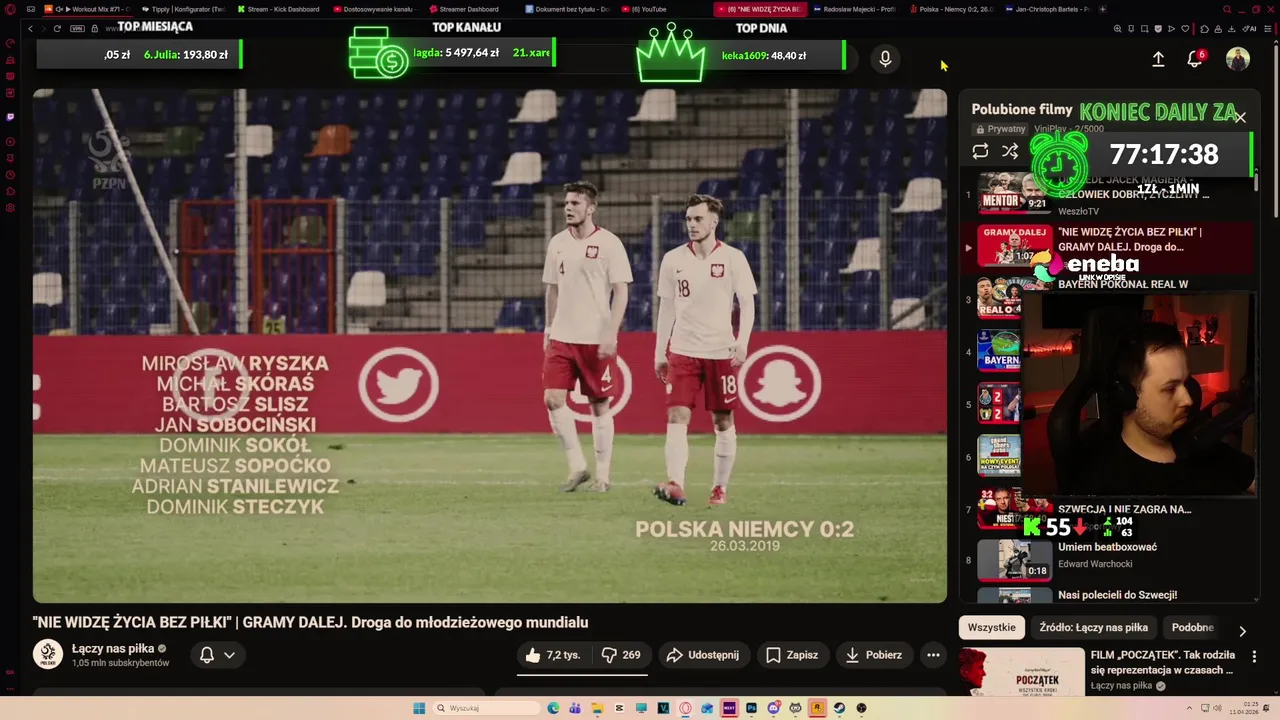The image size is (1280, 720).
Task: Toggle playlist loop repeat icon
Action: pyautogui.click(x=980, y=151)
